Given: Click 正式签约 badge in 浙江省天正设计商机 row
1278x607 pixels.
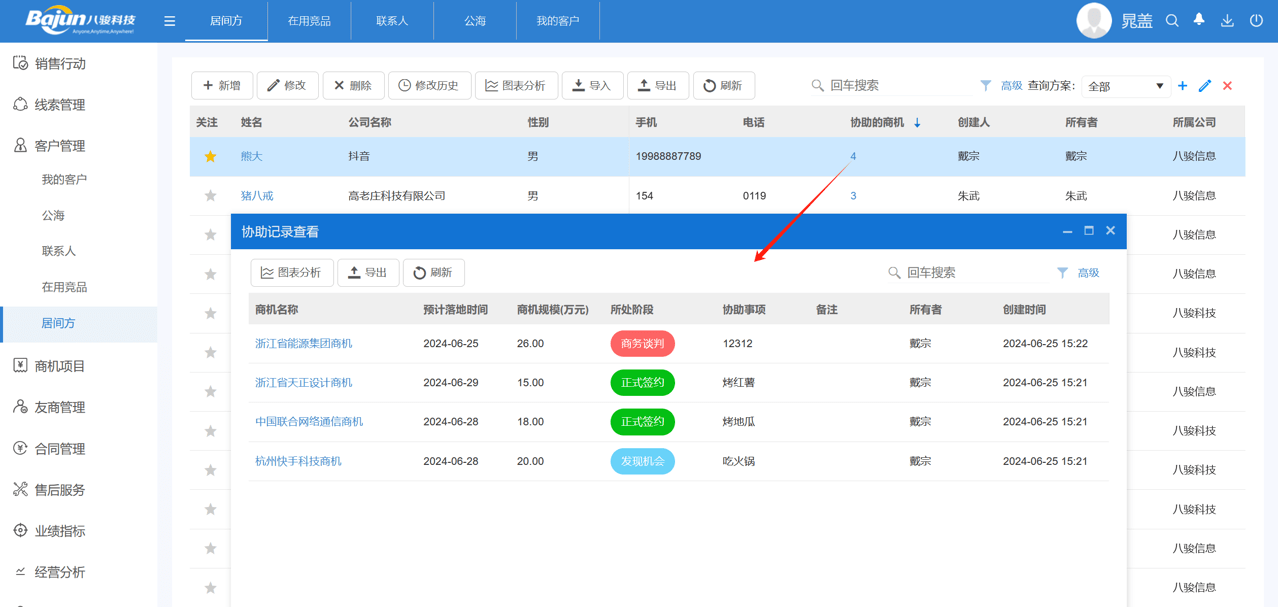Looking at the screenshot, I should click(x=642, y=383).
